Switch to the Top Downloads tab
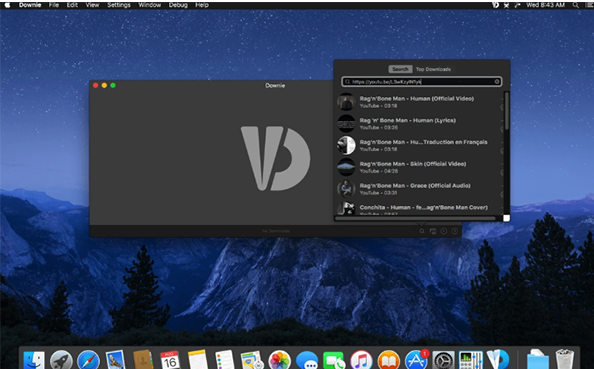The image size is (594, 369). pyautogui.click(x=433, y=69)
